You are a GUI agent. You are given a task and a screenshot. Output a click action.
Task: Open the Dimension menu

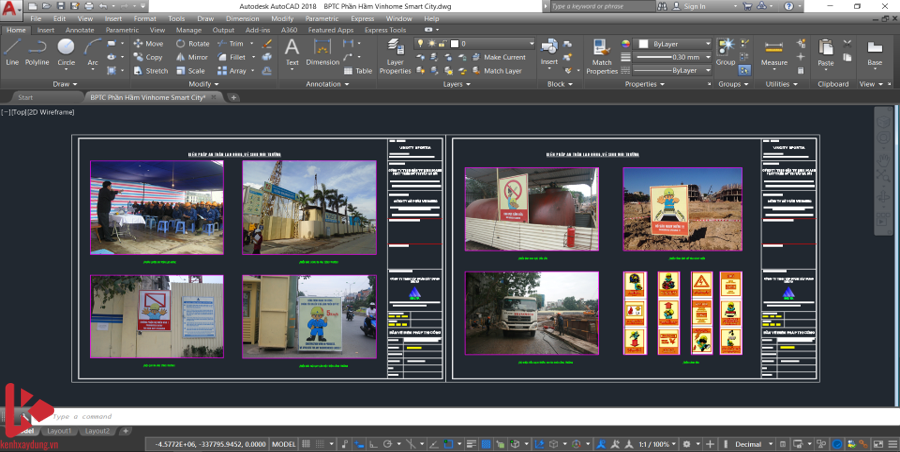coord(242,18)
